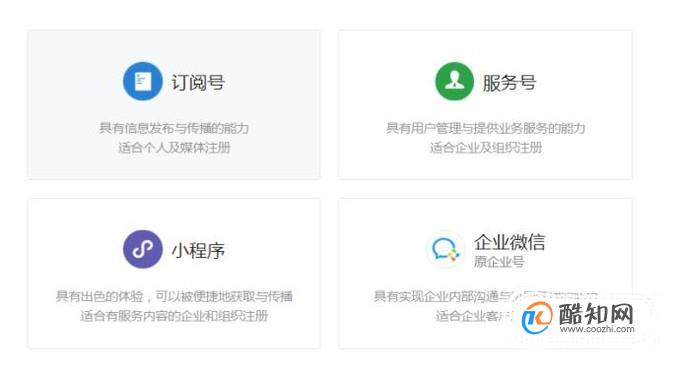Click the blue 订阅号 document icon
This screenshot has width=682, height=372.
[143, 81]
